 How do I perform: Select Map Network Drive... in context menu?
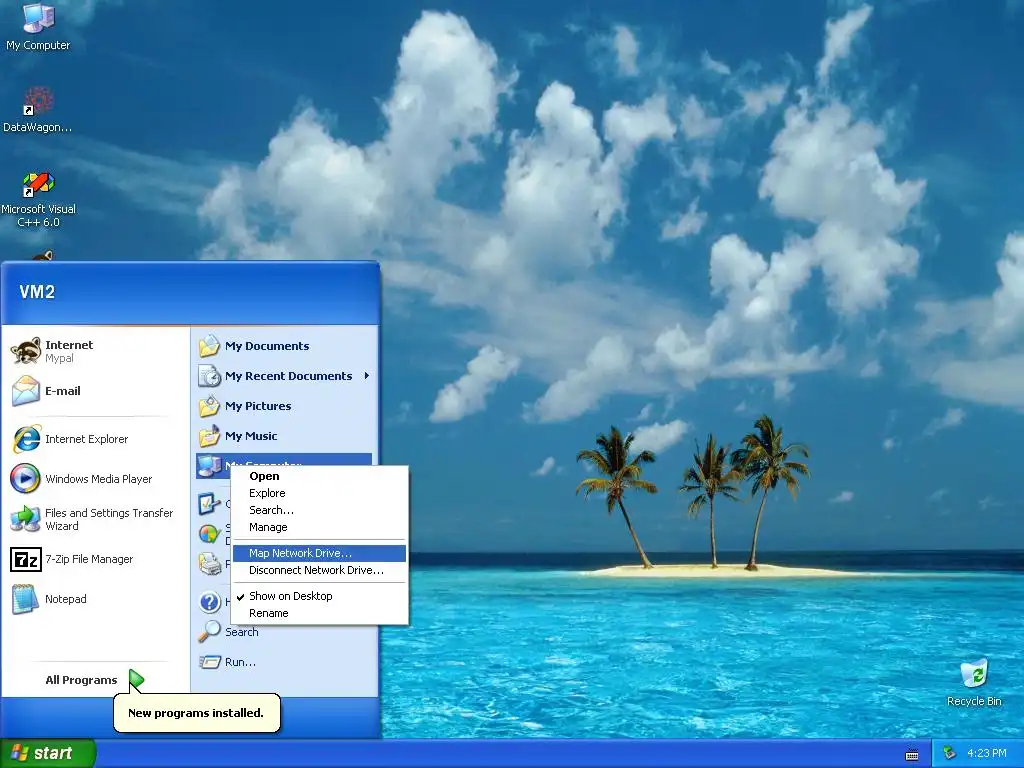point(319,553)
